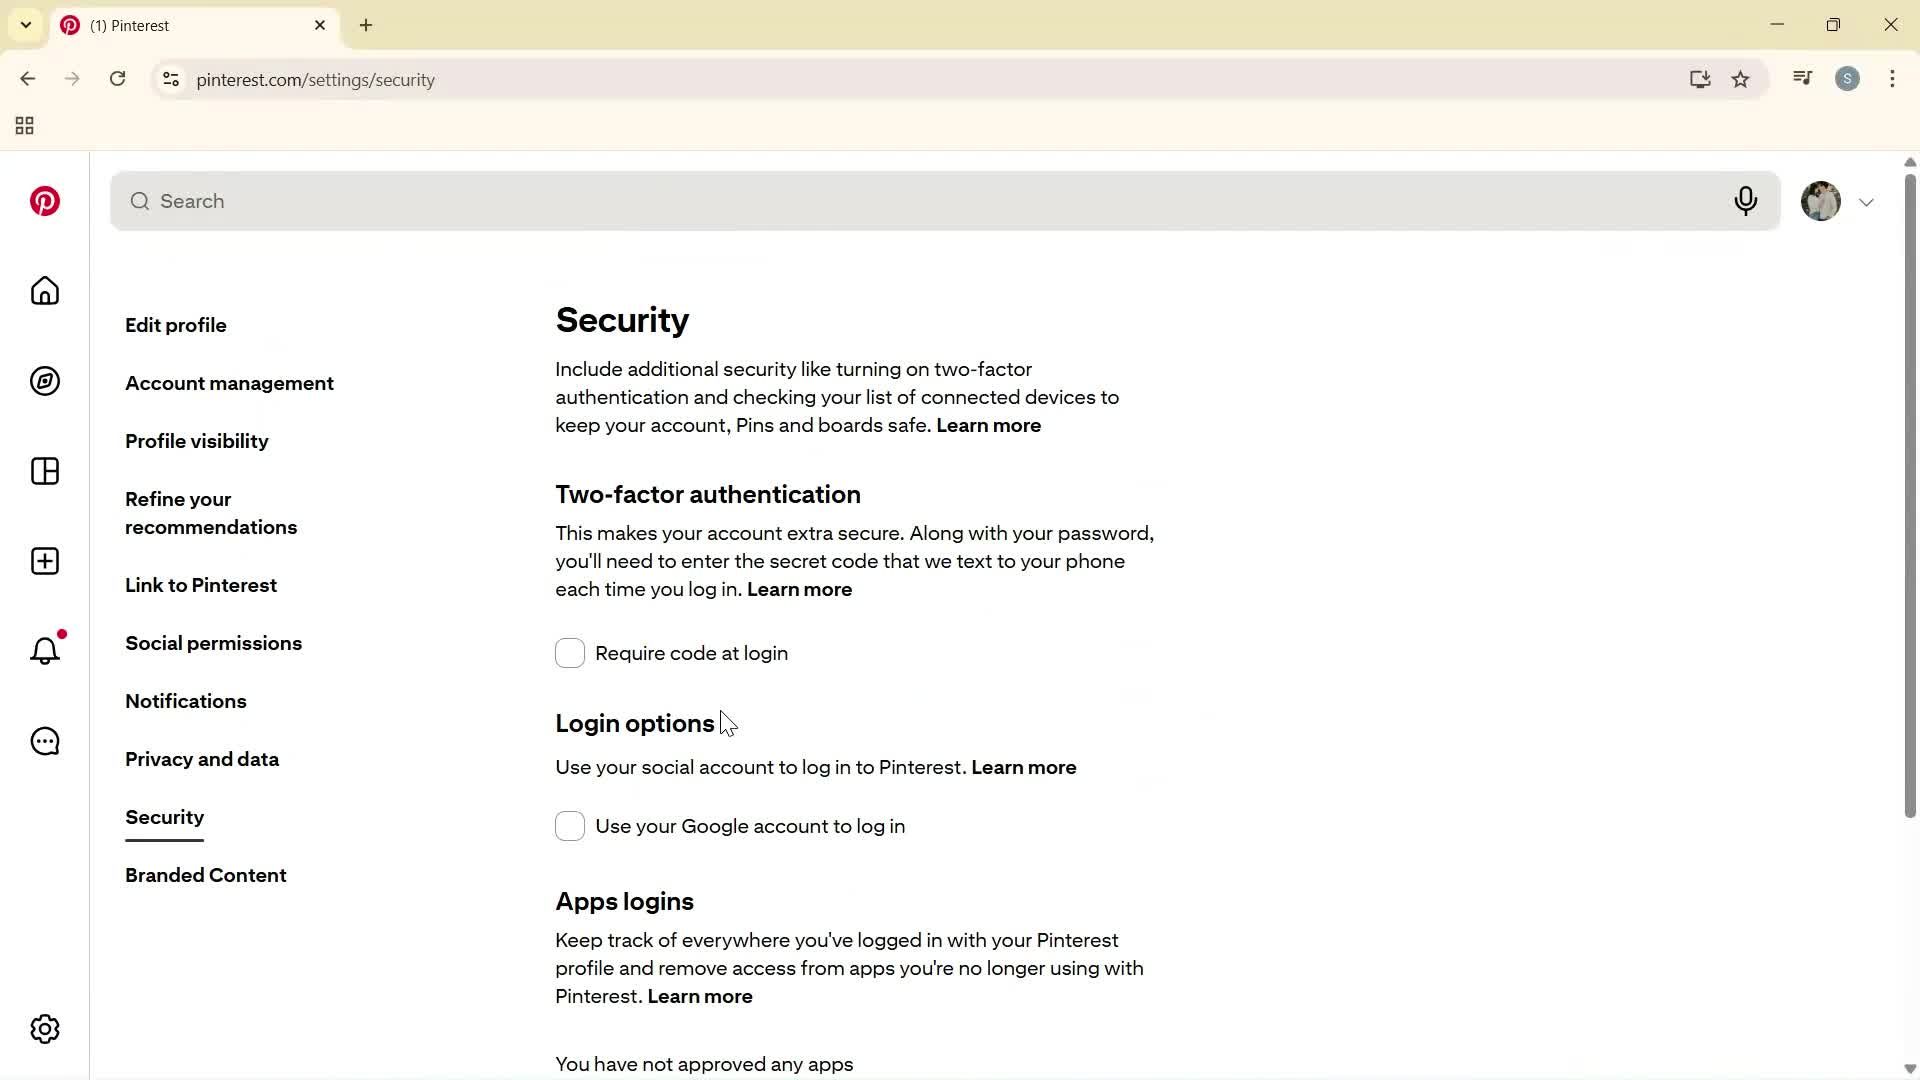
Task: Open the Chrome three-dot menu
Action: point(1892,79)
